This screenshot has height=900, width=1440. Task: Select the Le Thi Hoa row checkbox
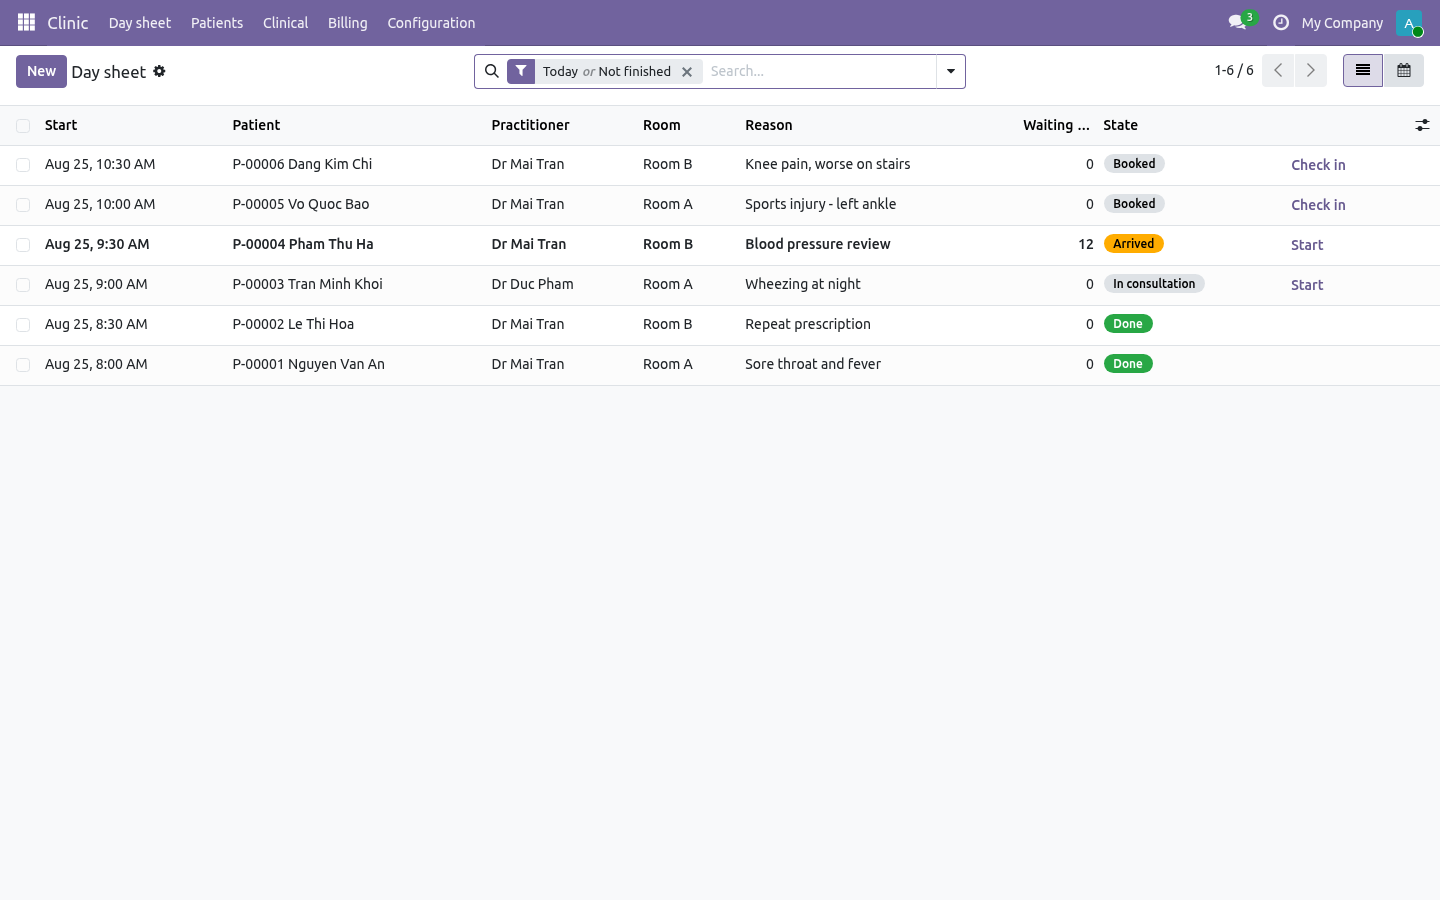(23, 325)
